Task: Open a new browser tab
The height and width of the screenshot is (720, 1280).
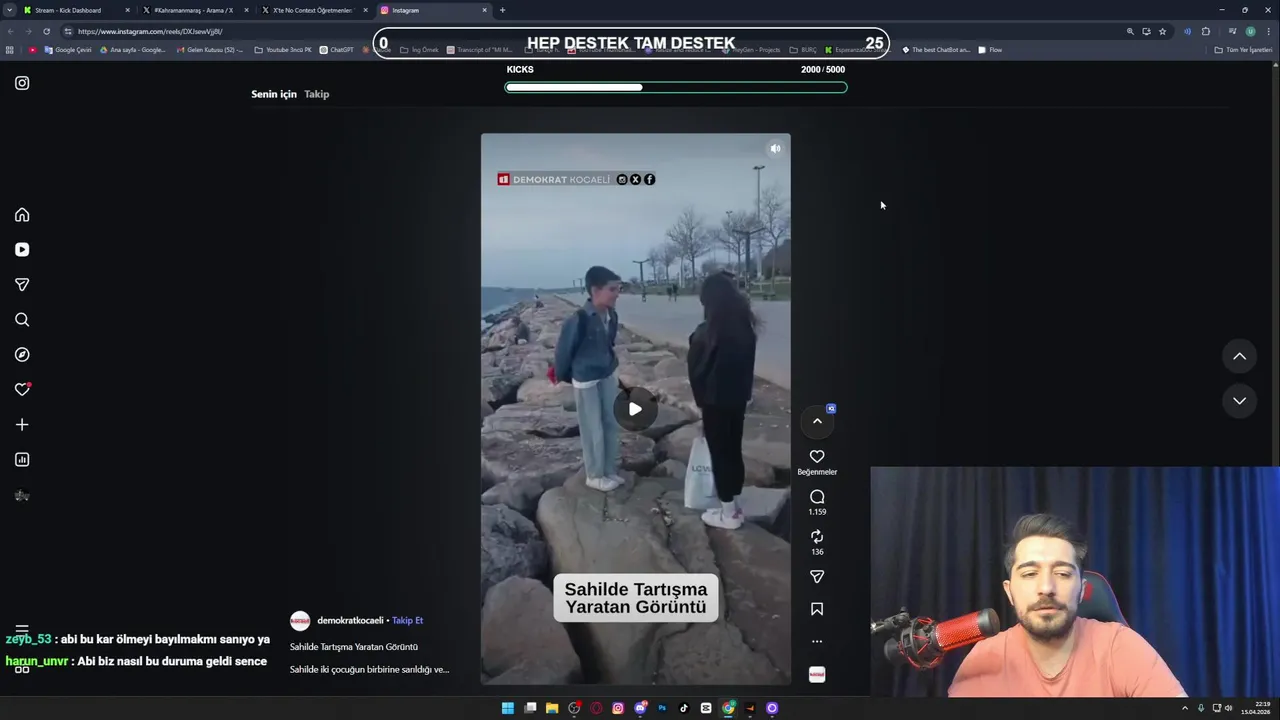Action: click(502, 10)
